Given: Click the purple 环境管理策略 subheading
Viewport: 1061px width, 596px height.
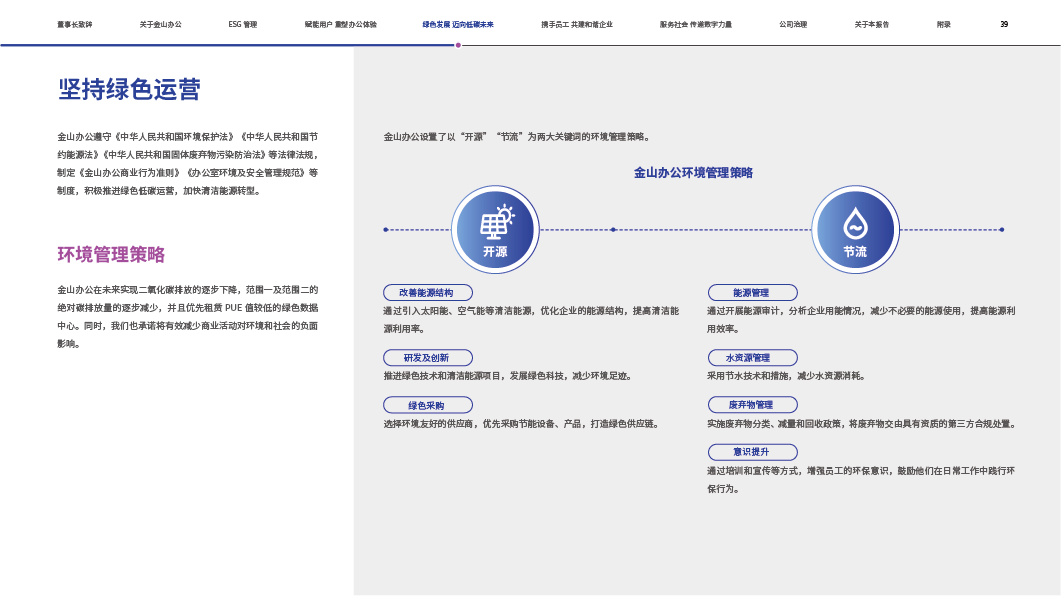Looking at the screenshot, I should (x=111, y=254).
